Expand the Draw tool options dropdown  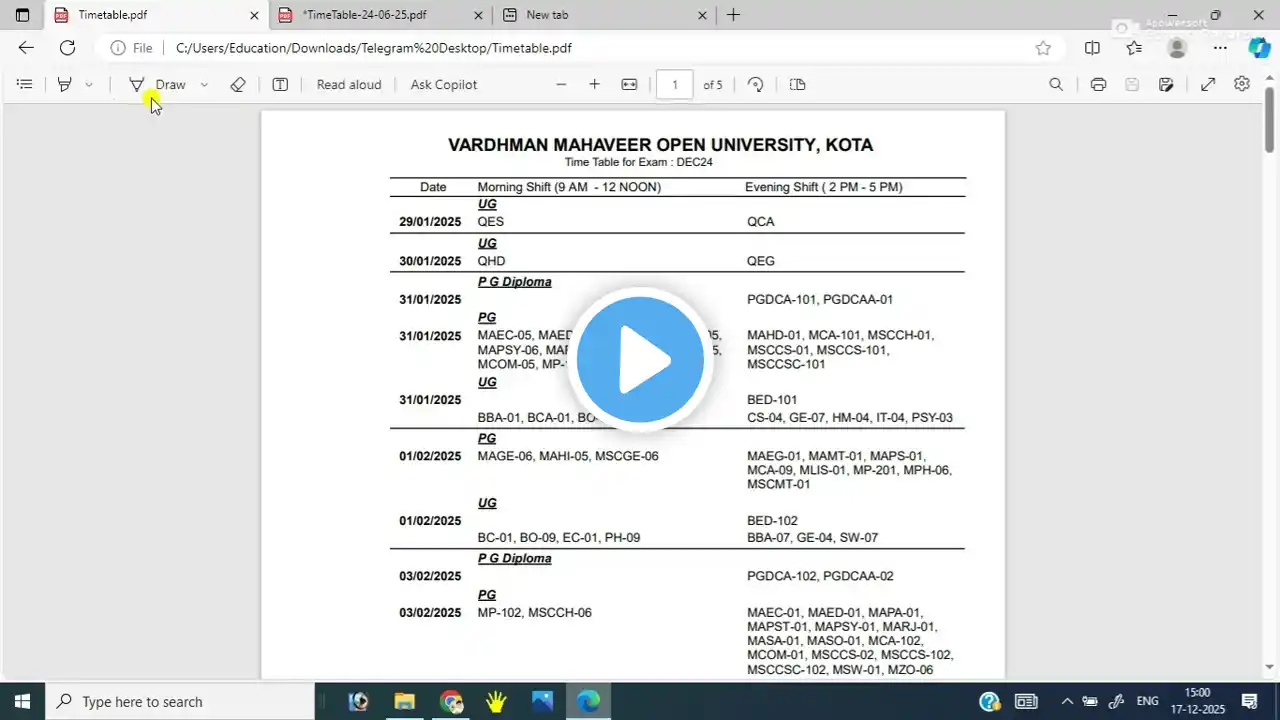point(204,85)
